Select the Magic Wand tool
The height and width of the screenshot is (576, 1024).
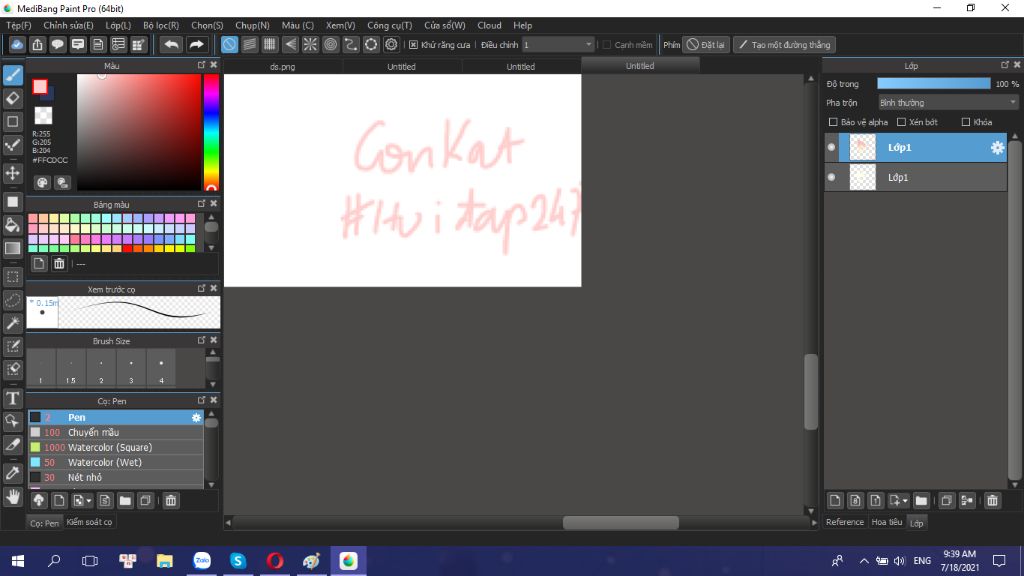coord(12,323)
